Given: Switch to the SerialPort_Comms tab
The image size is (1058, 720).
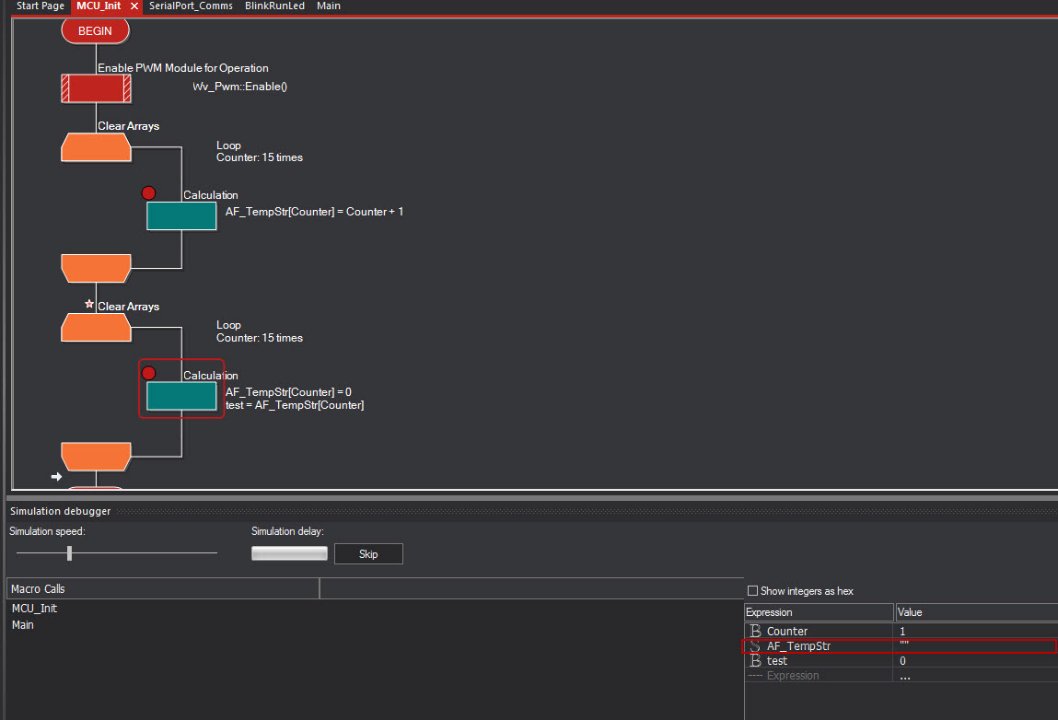Looking at the screenshot, I should (x=191, y=6).
